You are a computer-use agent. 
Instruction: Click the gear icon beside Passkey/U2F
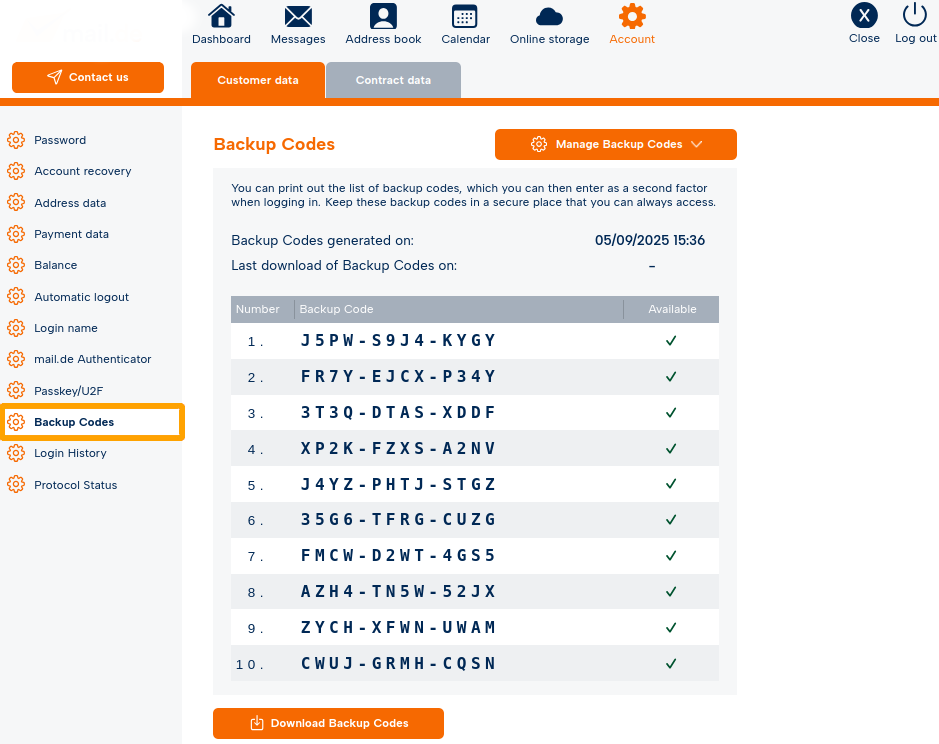16,391
